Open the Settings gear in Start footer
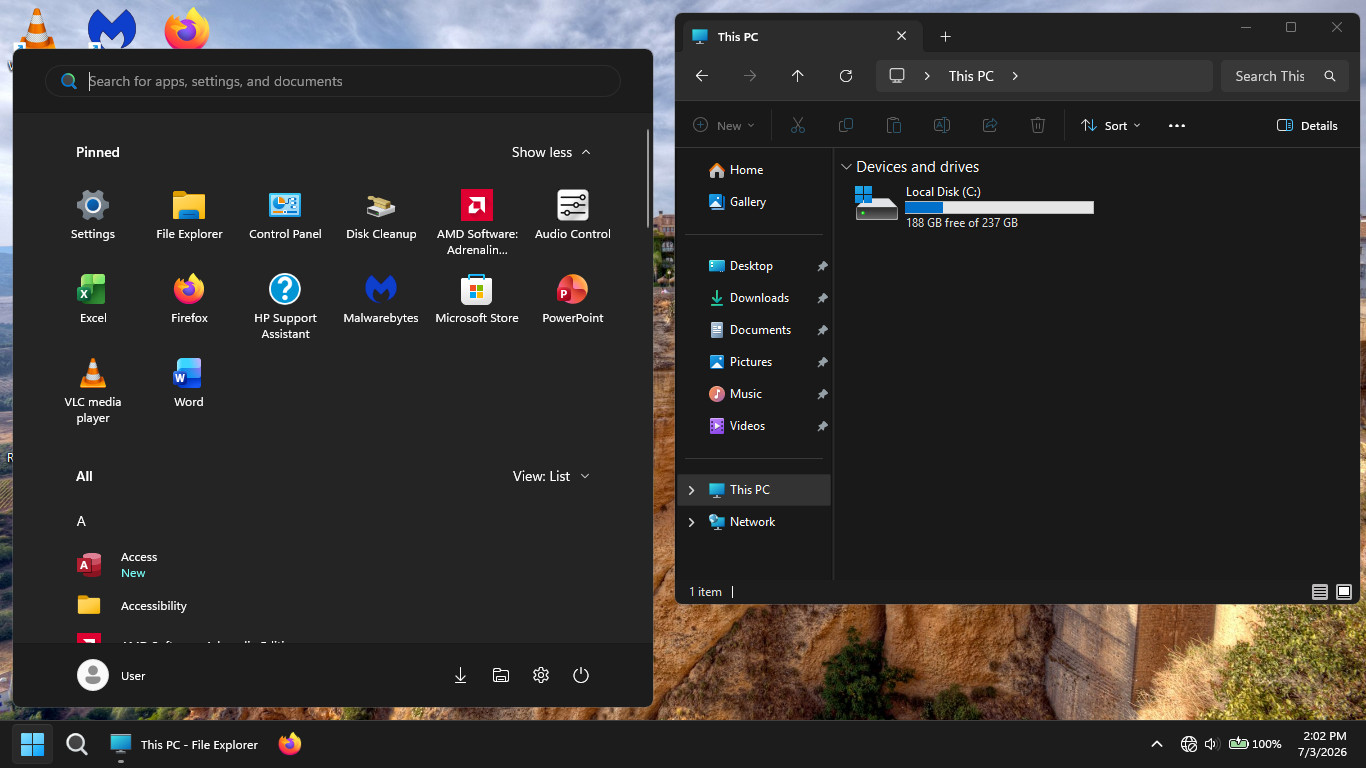1366x768 pixels. [541, 675]
